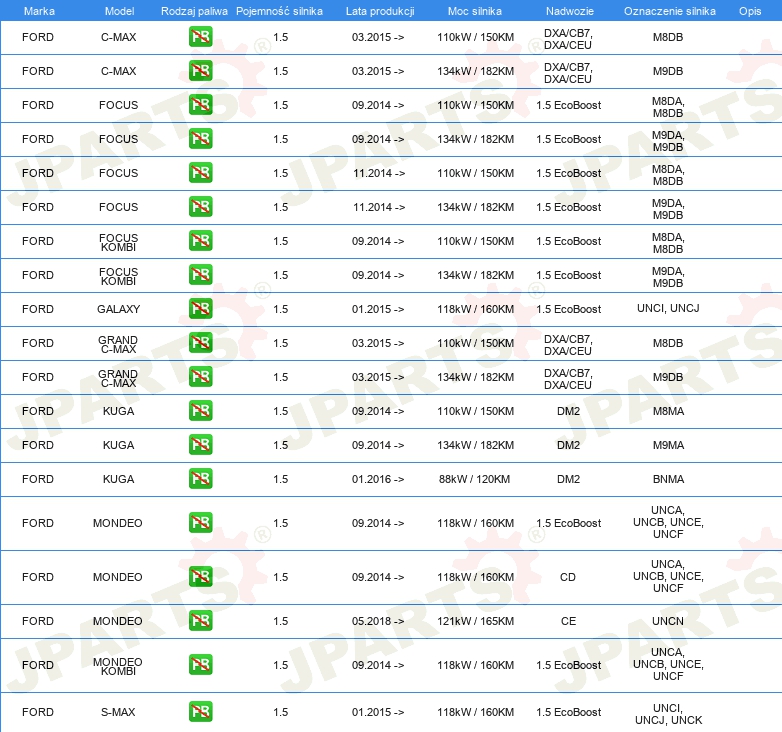
Task: Click the 88kW / 120KM power value
Action: (x=474, y=479)
